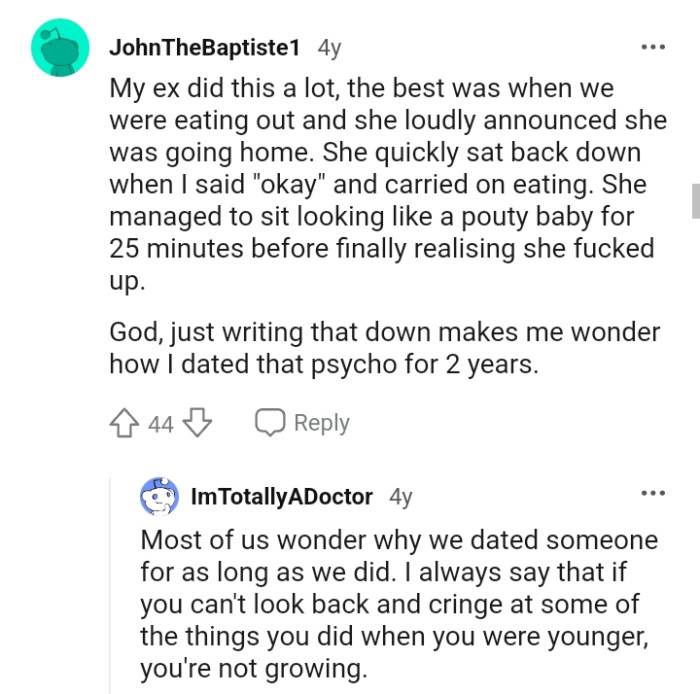This screenshot has width=700, height=694.
Task: Visit the ImTotallyADoctor username link
Action: (281, 496)
